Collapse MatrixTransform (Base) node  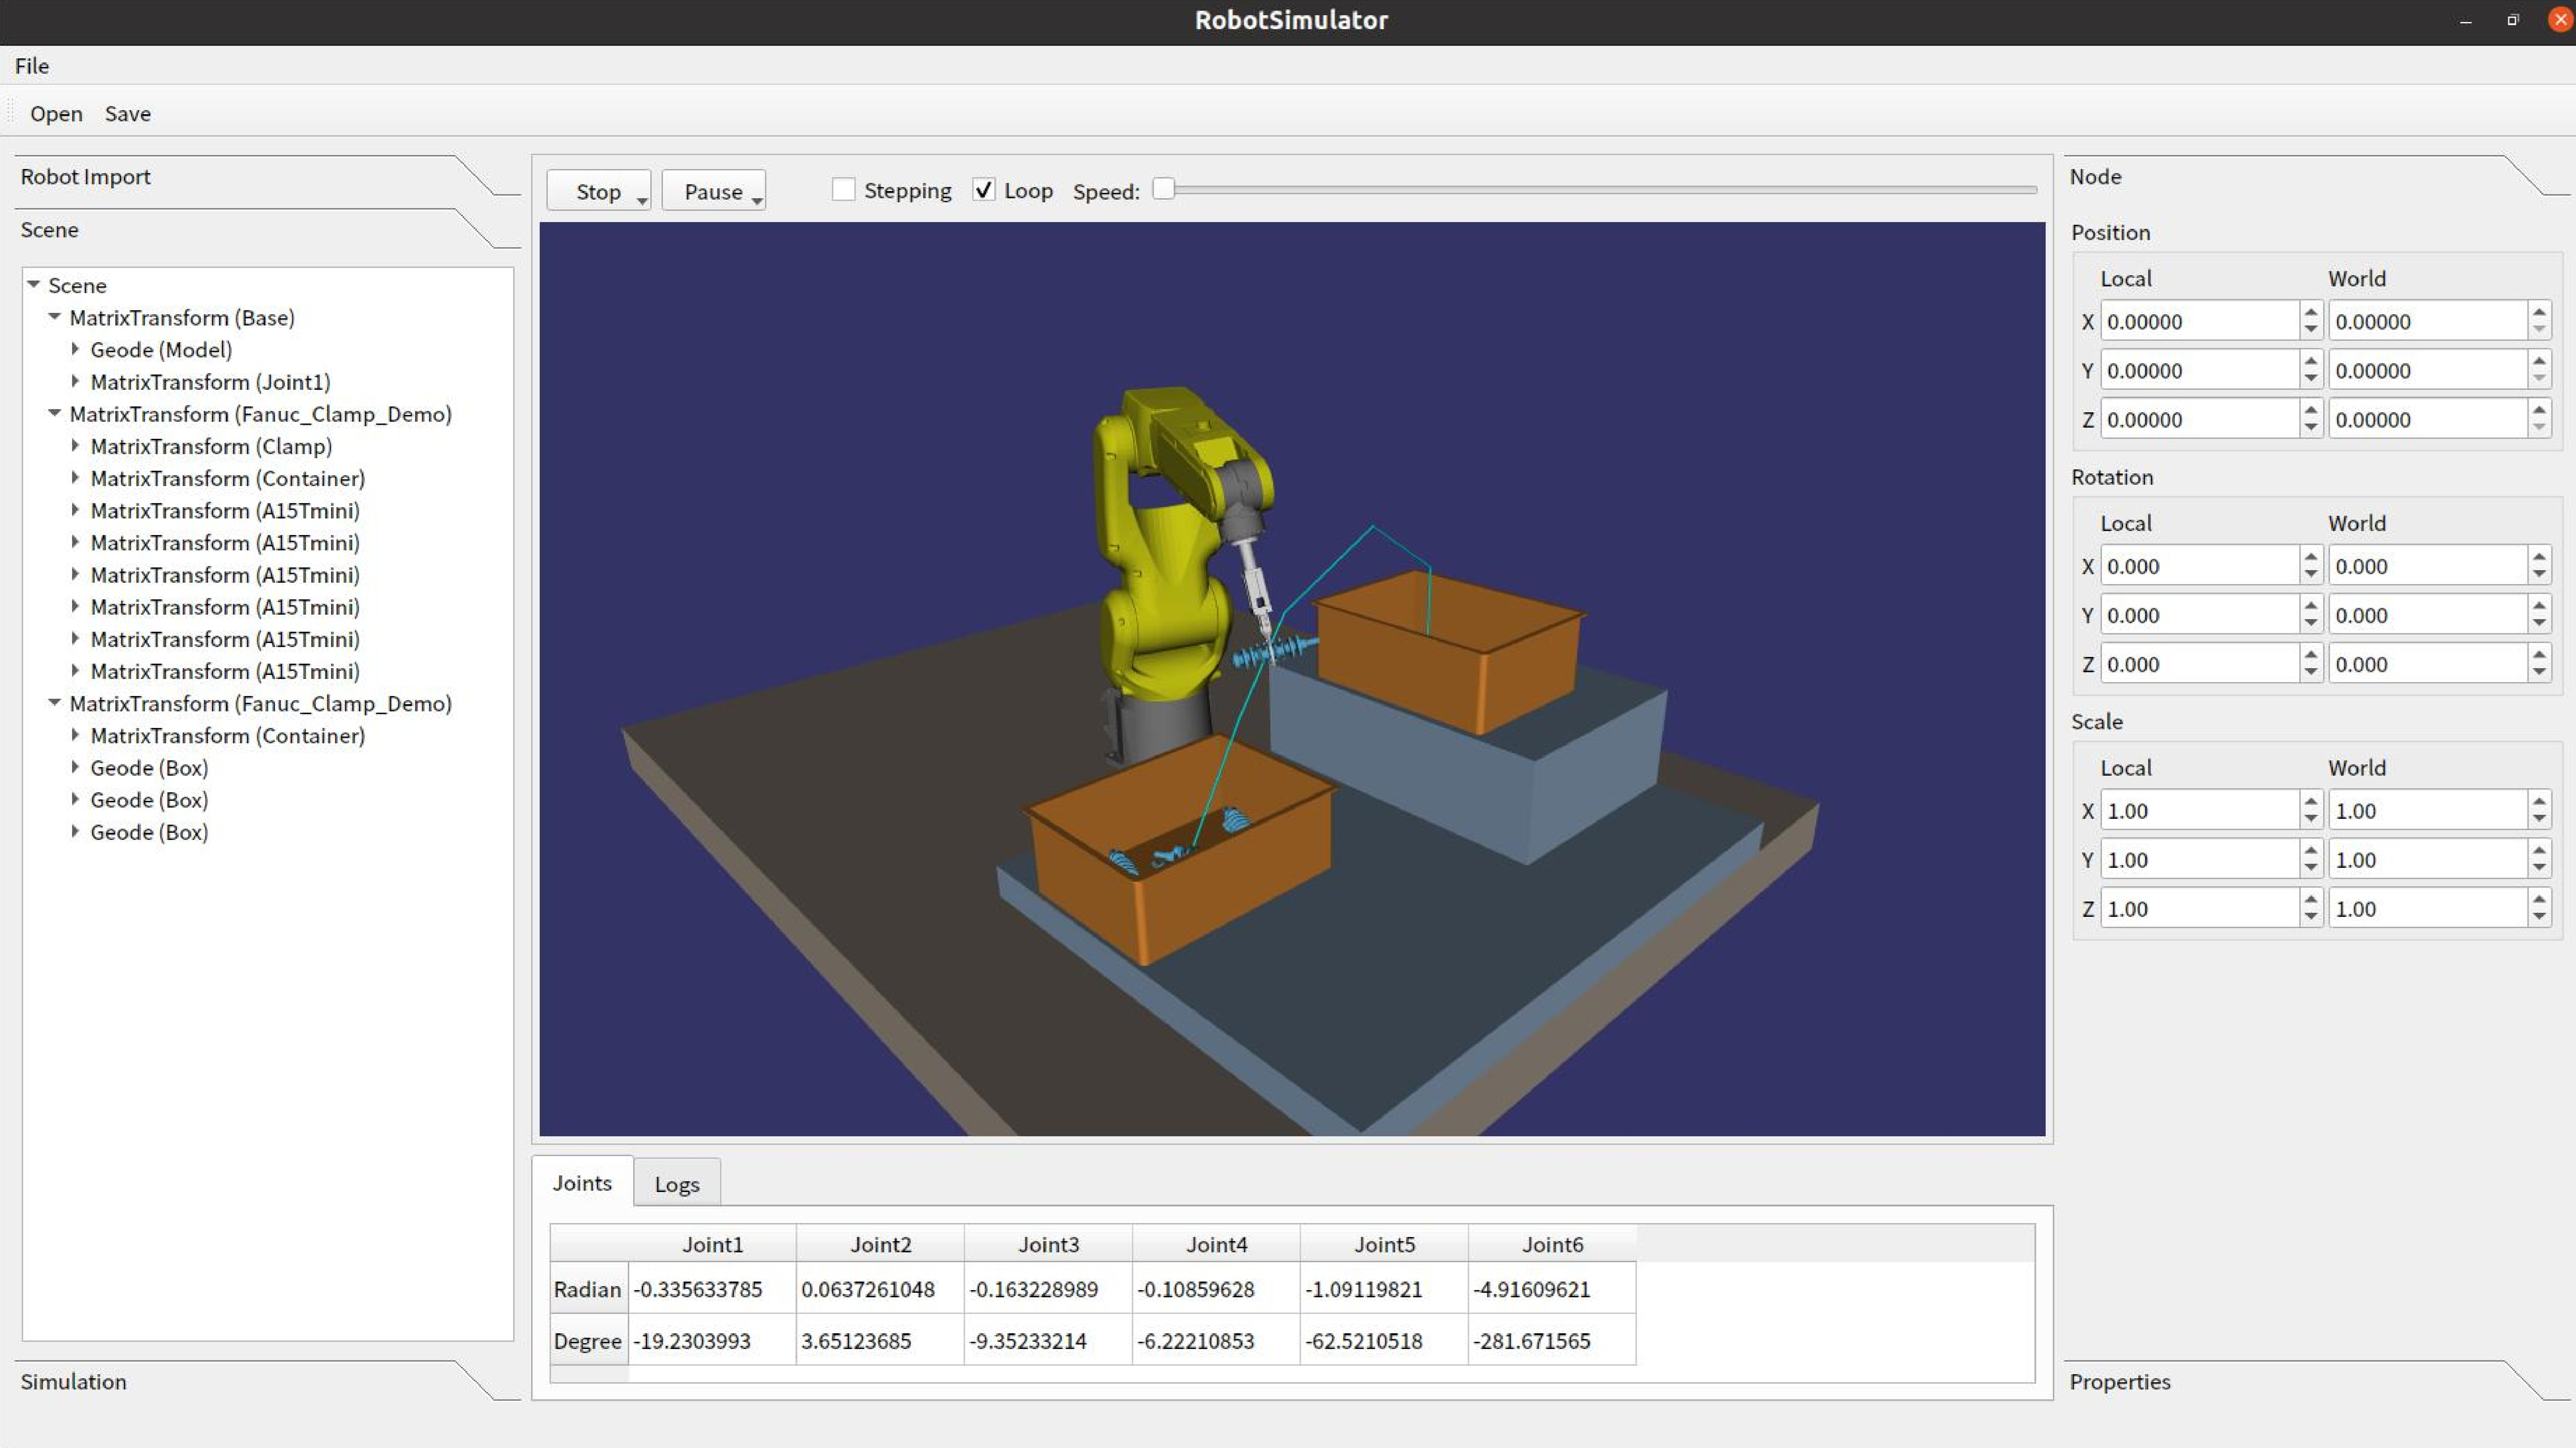tap(55, 317)
